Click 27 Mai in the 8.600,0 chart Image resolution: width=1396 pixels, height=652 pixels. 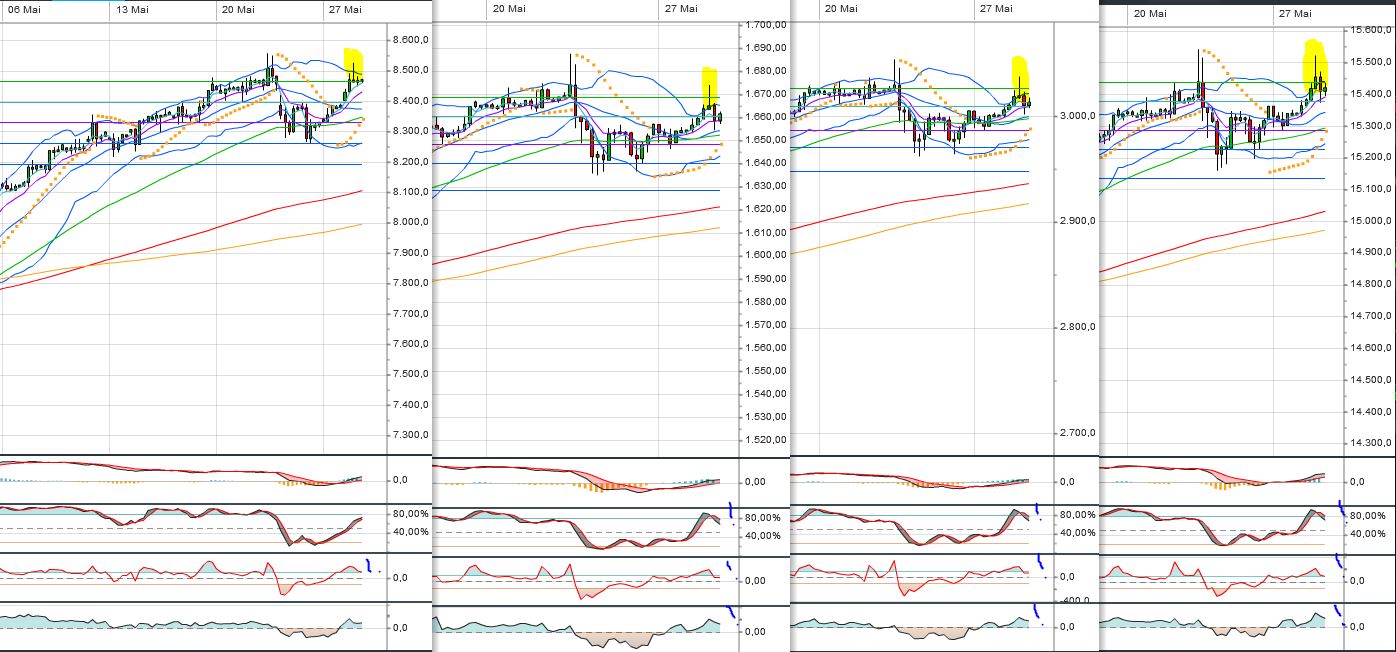(344, 9)
